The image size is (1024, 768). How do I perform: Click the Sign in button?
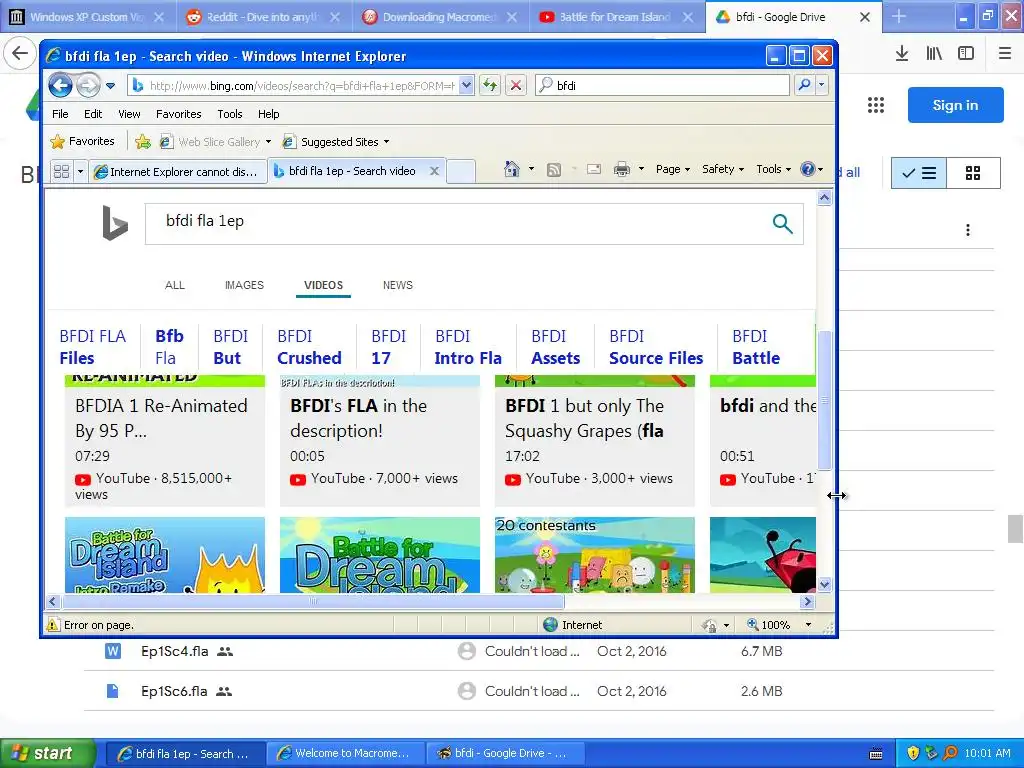(955, 105)
